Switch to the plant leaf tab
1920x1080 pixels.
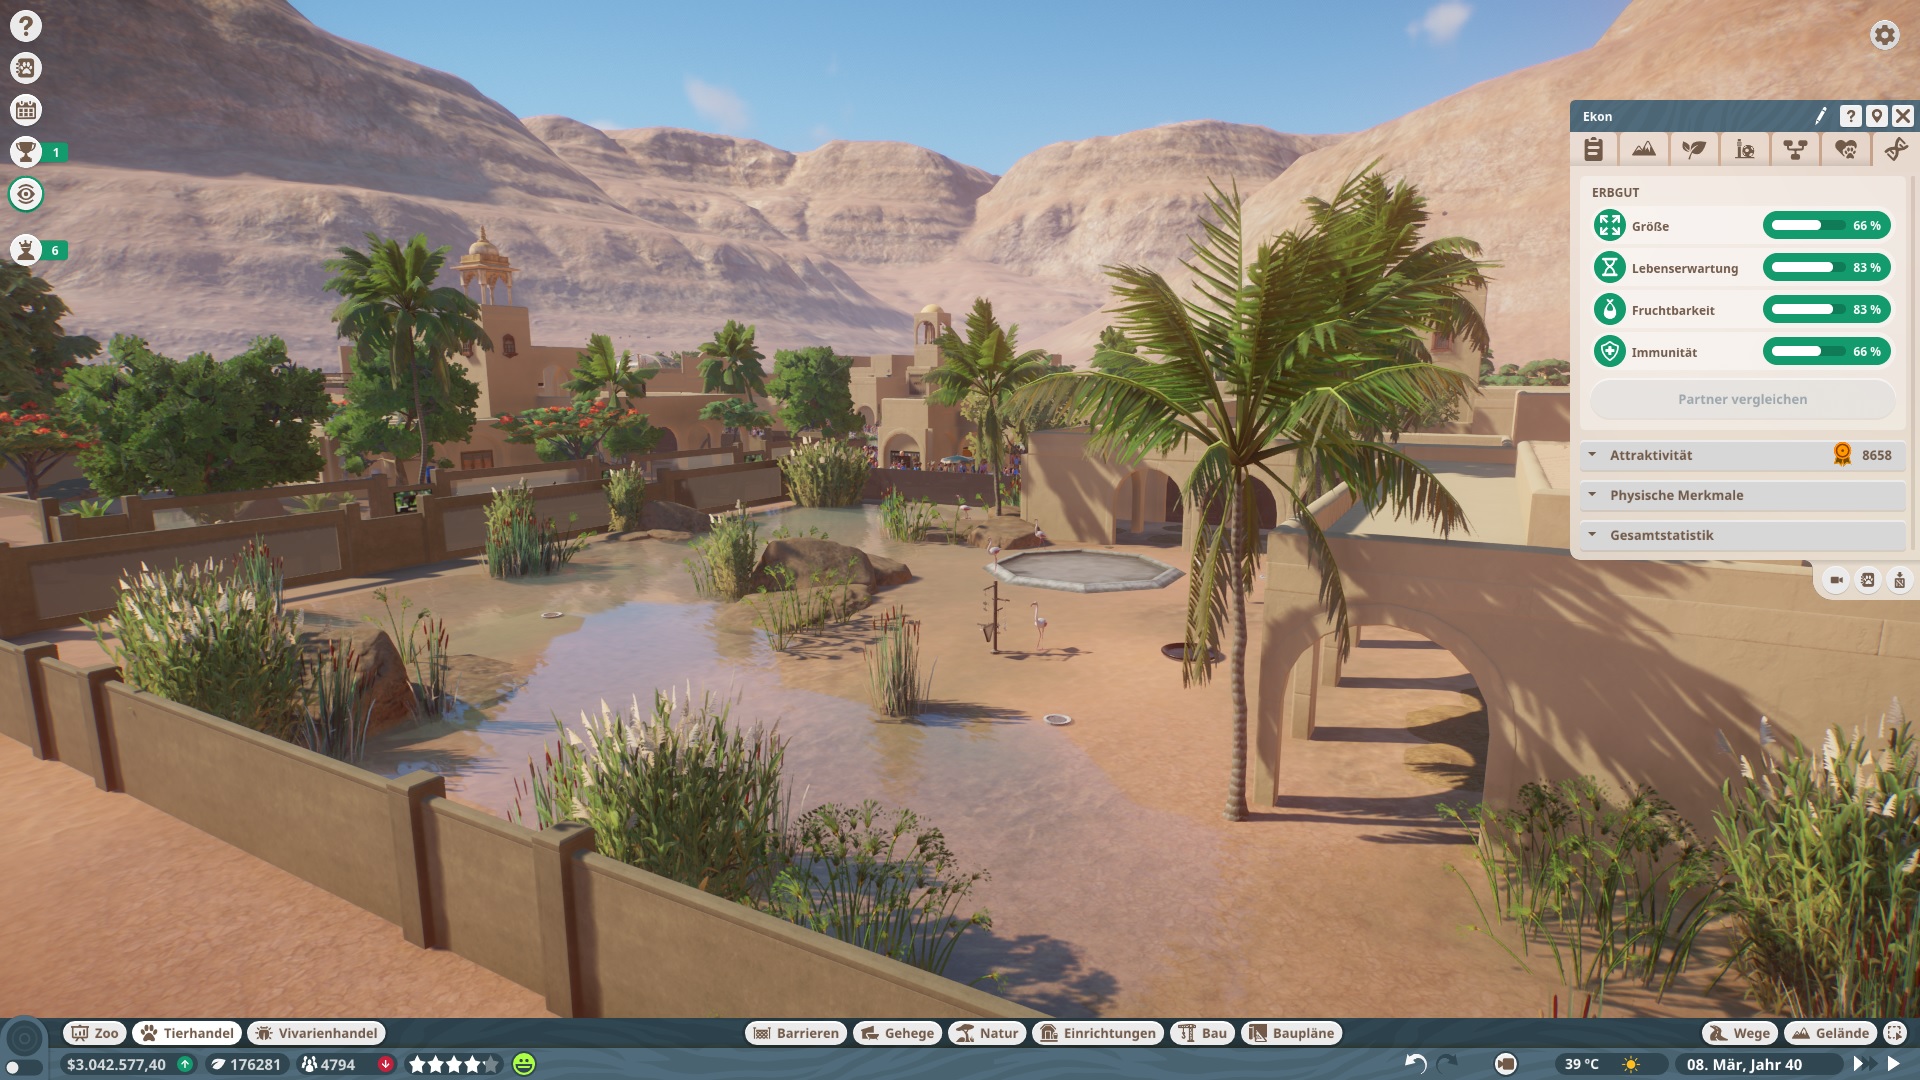(1694, 149)
